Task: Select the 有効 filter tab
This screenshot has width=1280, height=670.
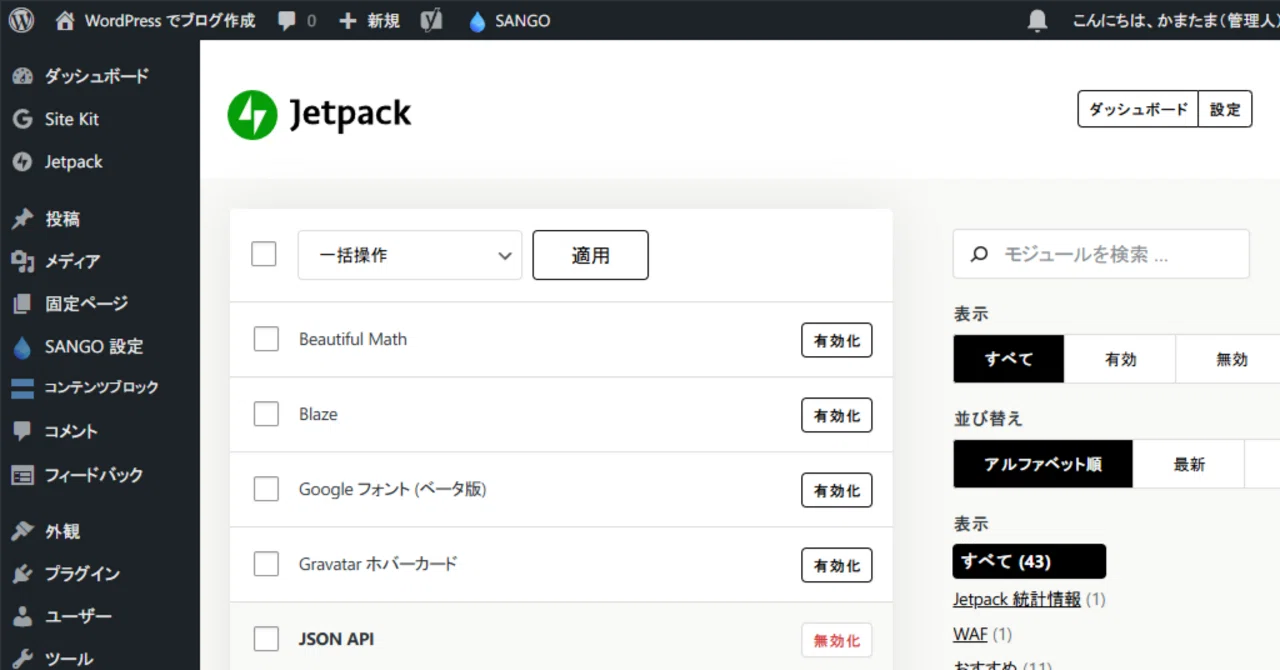Action: 1120,359
